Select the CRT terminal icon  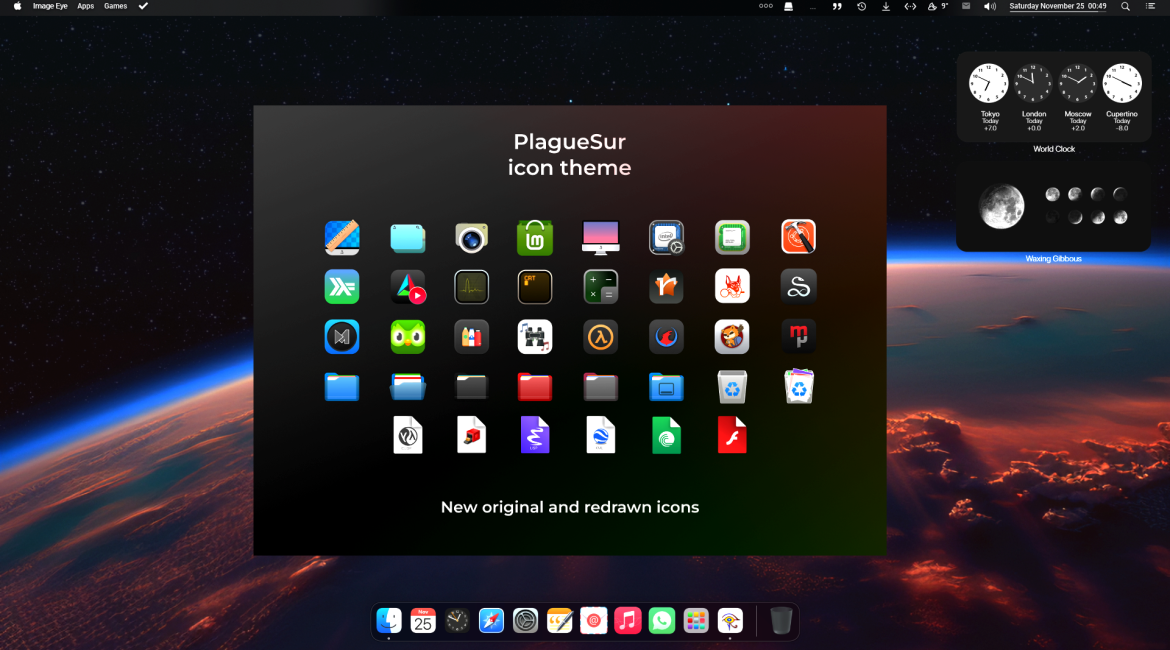[535, 286]
